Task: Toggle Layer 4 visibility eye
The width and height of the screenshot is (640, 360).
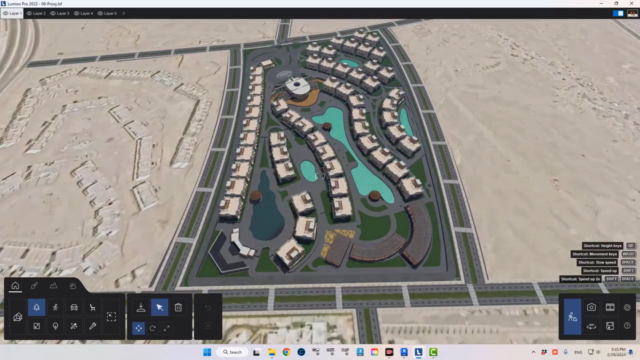Action: pos(76,13)
